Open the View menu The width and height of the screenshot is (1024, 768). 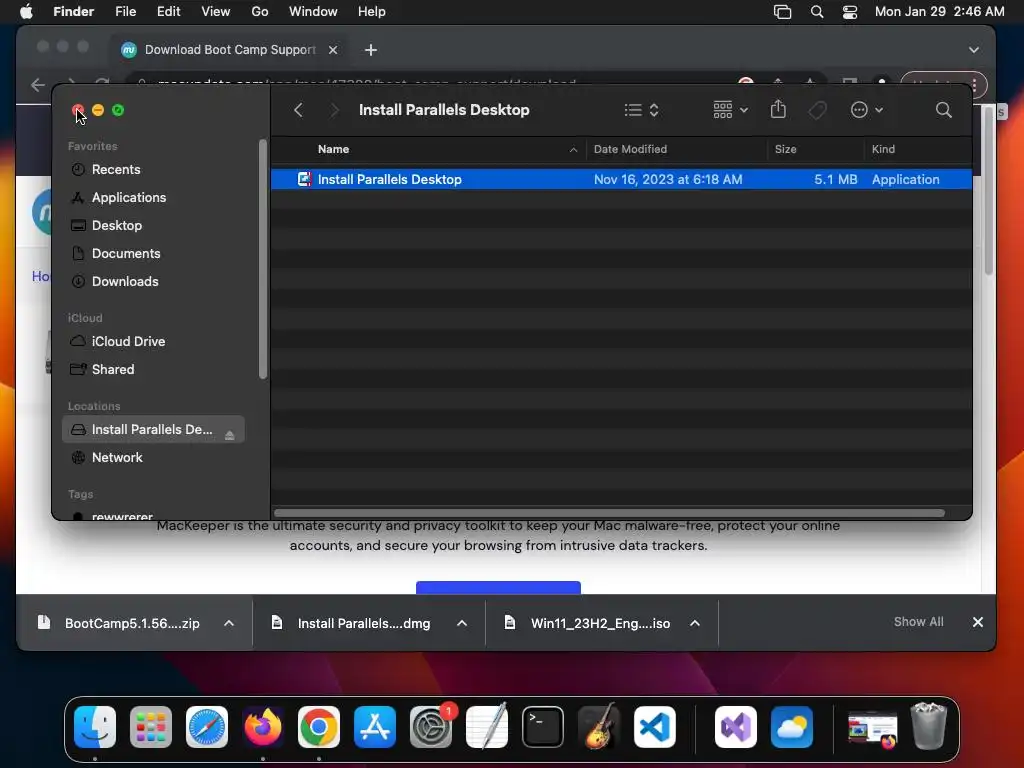216,12
